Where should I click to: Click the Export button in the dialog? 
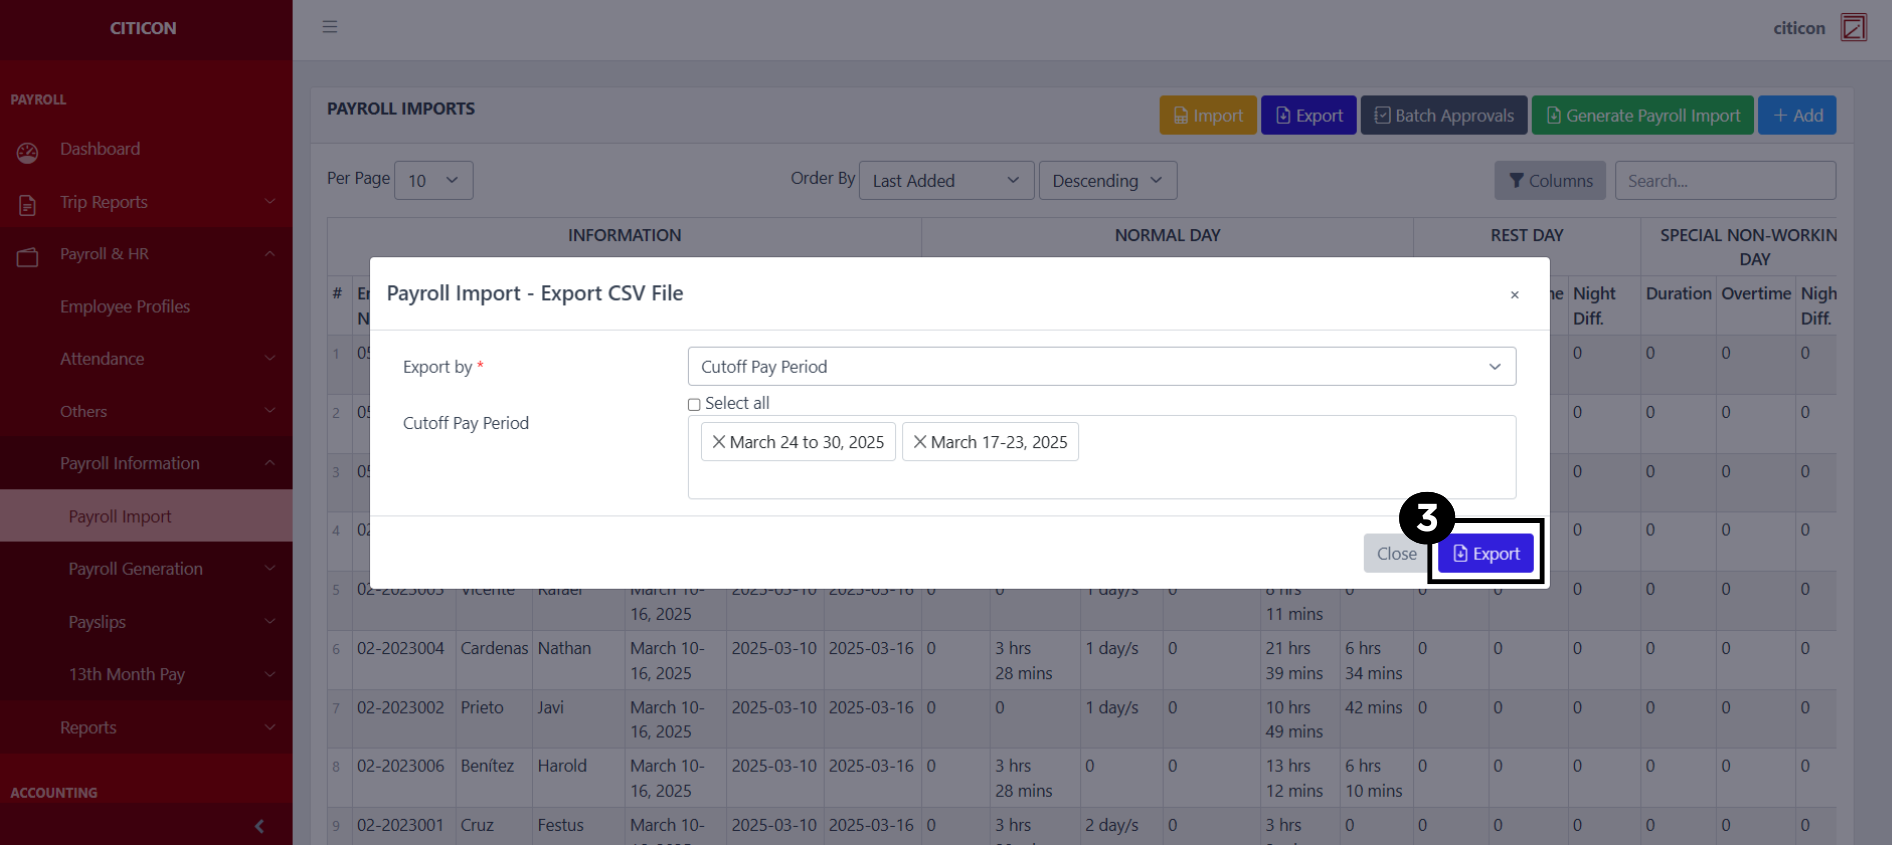click(x=1485, y=554)
